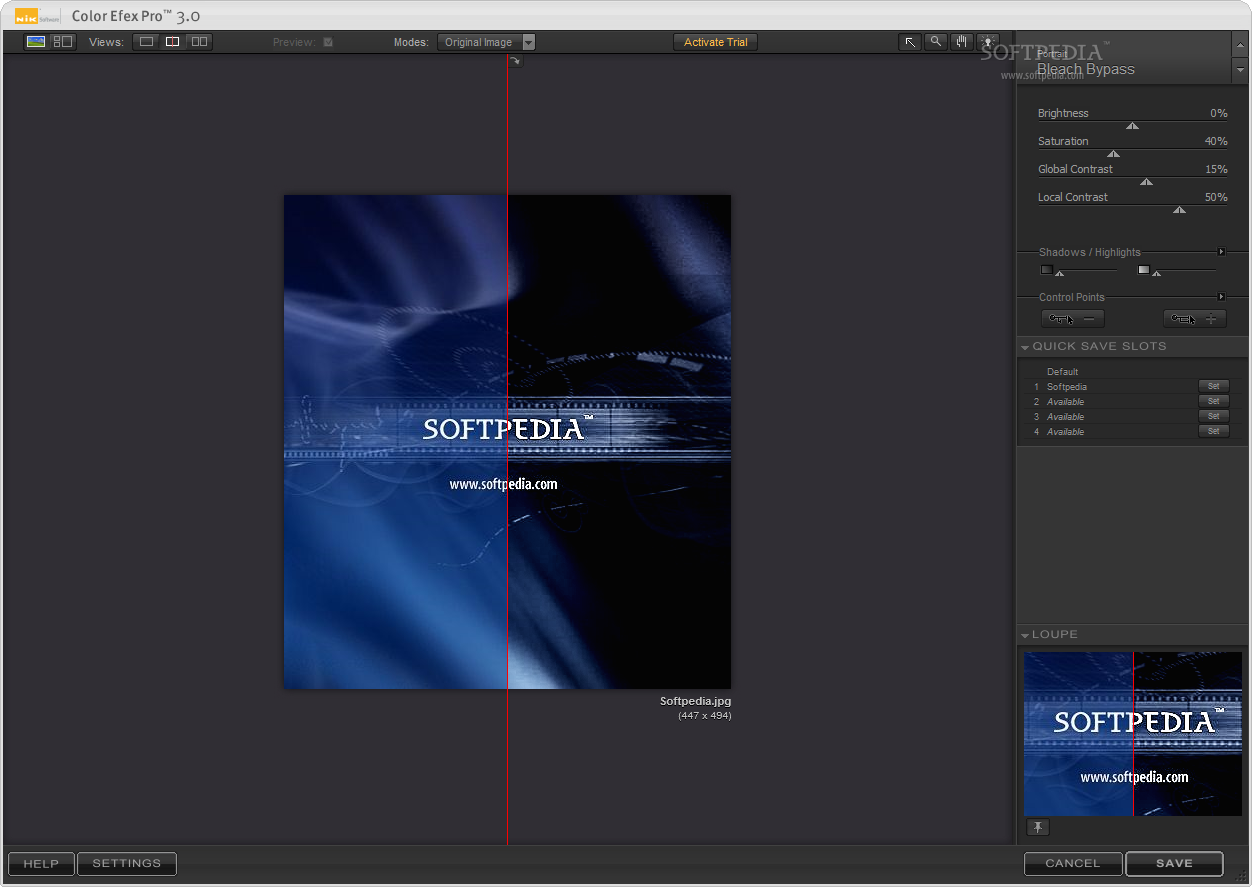This screenshot has width=1252, height=887.
Task: Adjust the Global Contrast slider handle
Action: [x=1147, y=182]
